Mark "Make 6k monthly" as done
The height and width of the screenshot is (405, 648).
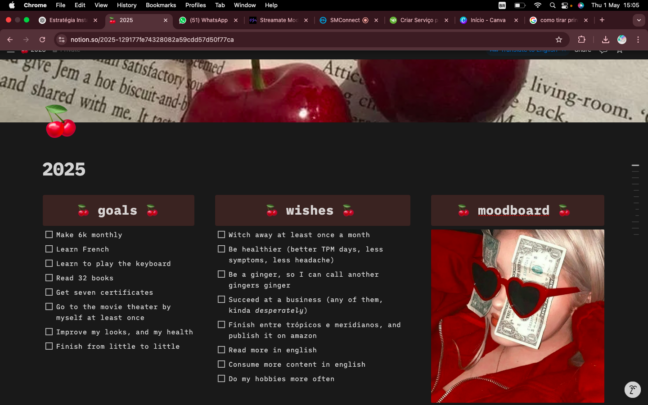coord(49,235)
